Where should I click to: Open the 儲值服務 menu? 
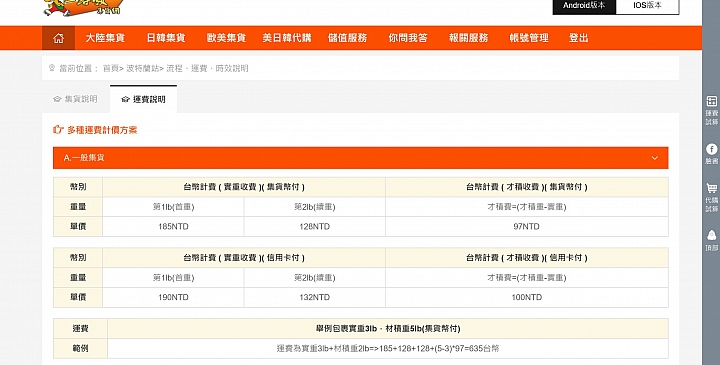click(x=347, y=38)
